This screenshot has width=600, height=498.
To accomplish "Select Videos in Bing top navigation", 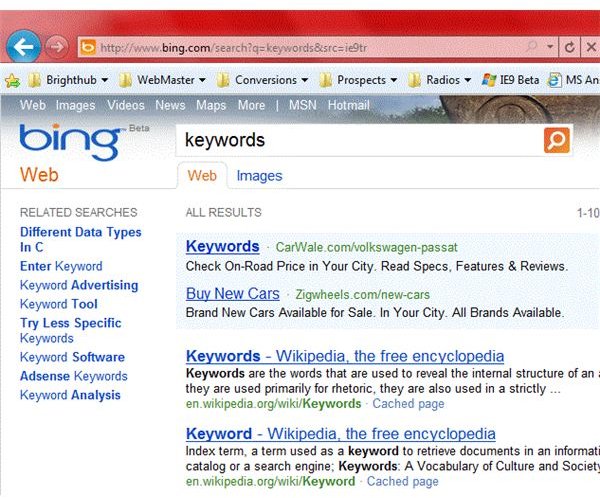I will (126, 105).
